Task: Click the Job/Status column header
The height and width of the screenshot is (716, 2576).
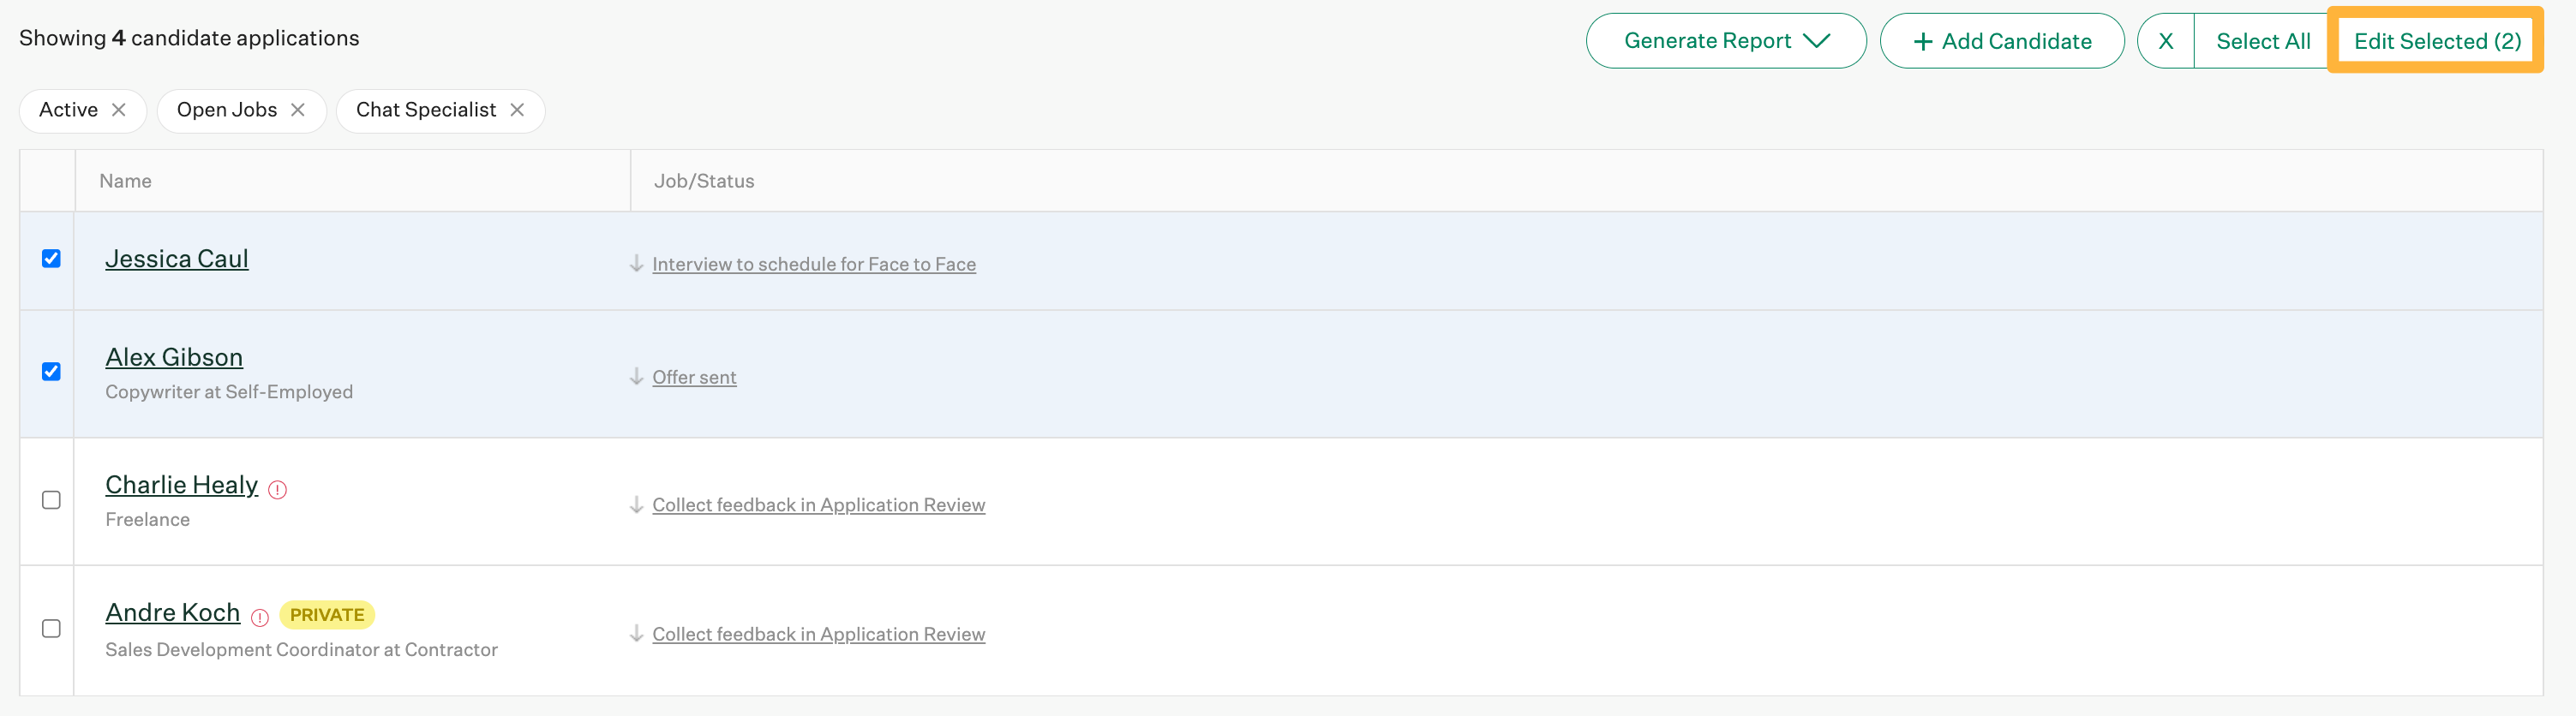Action: point(703,181)
